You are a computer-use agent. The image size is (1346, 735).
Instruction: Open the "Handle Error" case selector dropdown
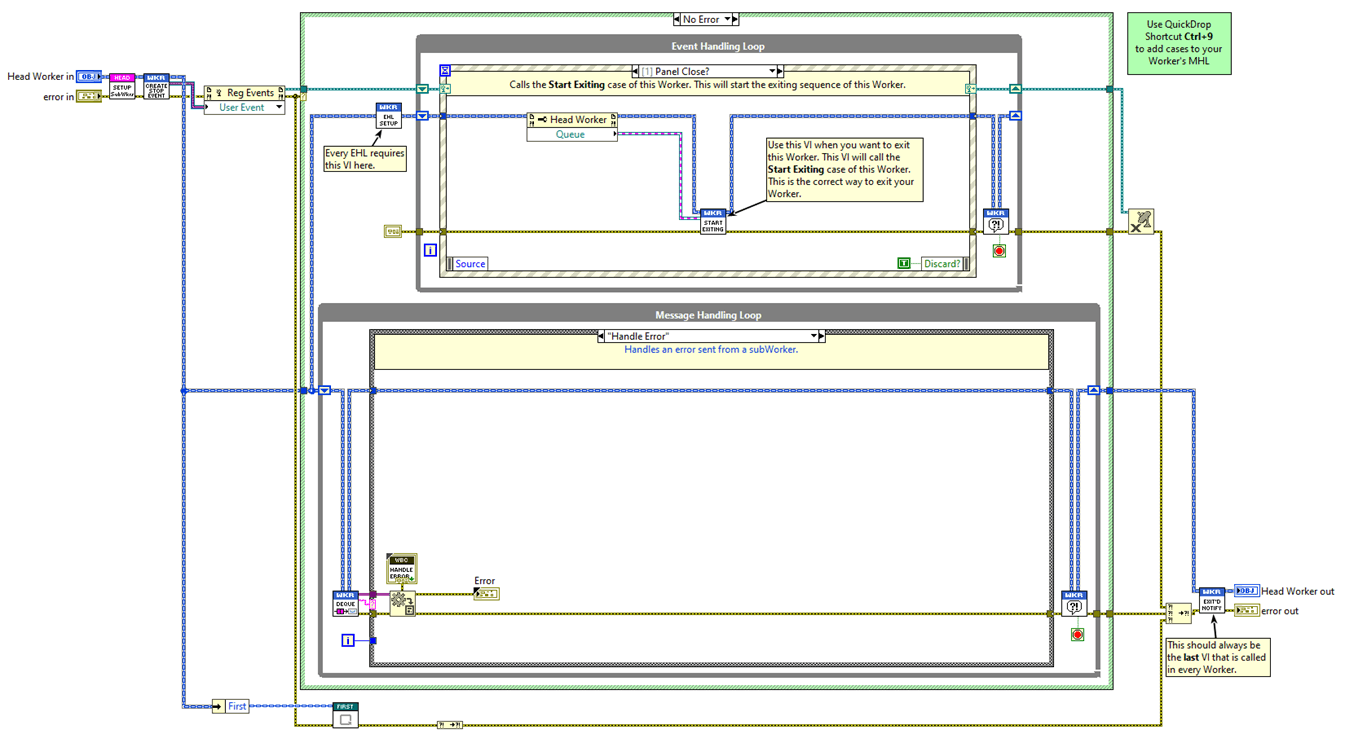tap(814, 336)
